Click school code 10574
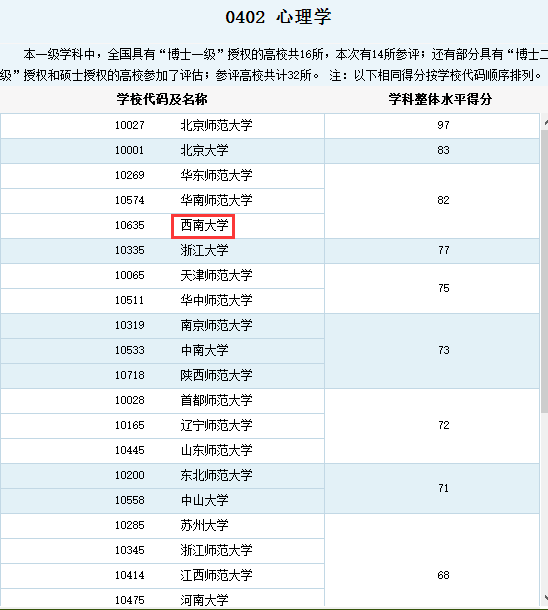The width and height of the screenshot is (548, 610). (130, 200)
